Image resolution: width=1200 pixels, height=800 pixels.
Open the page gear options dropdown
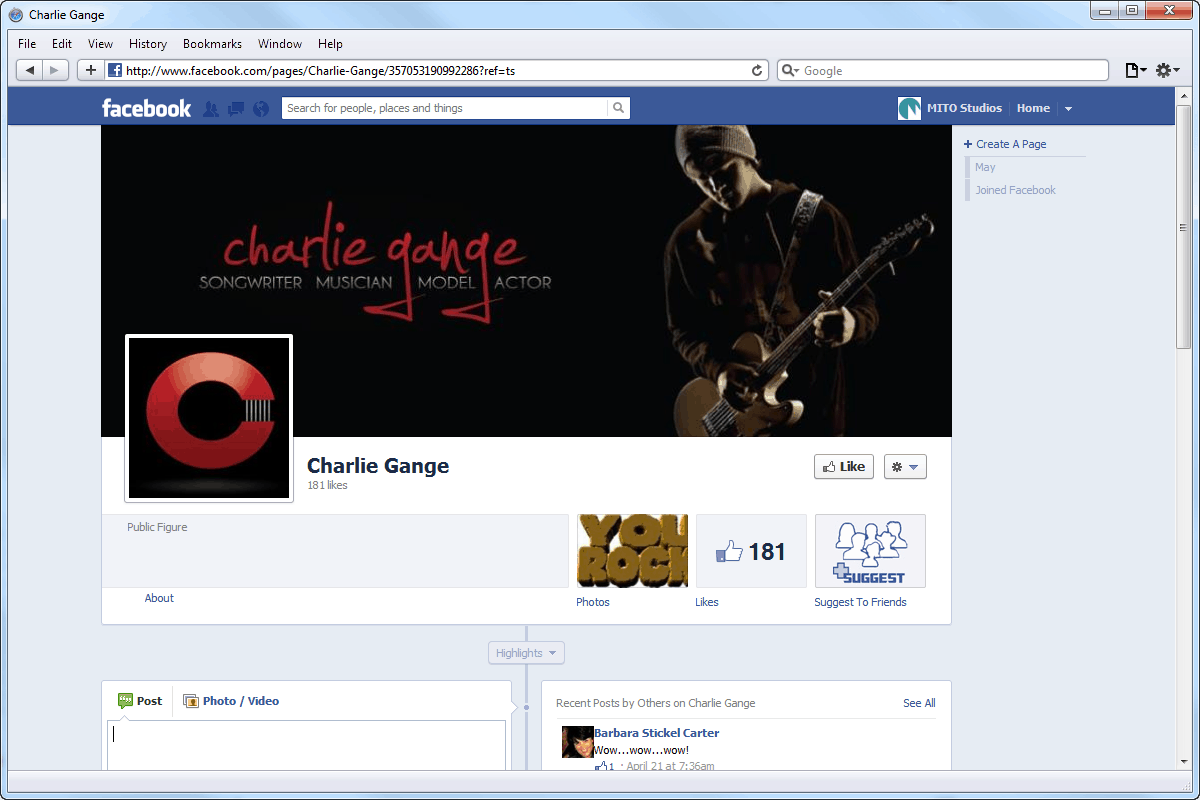905,466
